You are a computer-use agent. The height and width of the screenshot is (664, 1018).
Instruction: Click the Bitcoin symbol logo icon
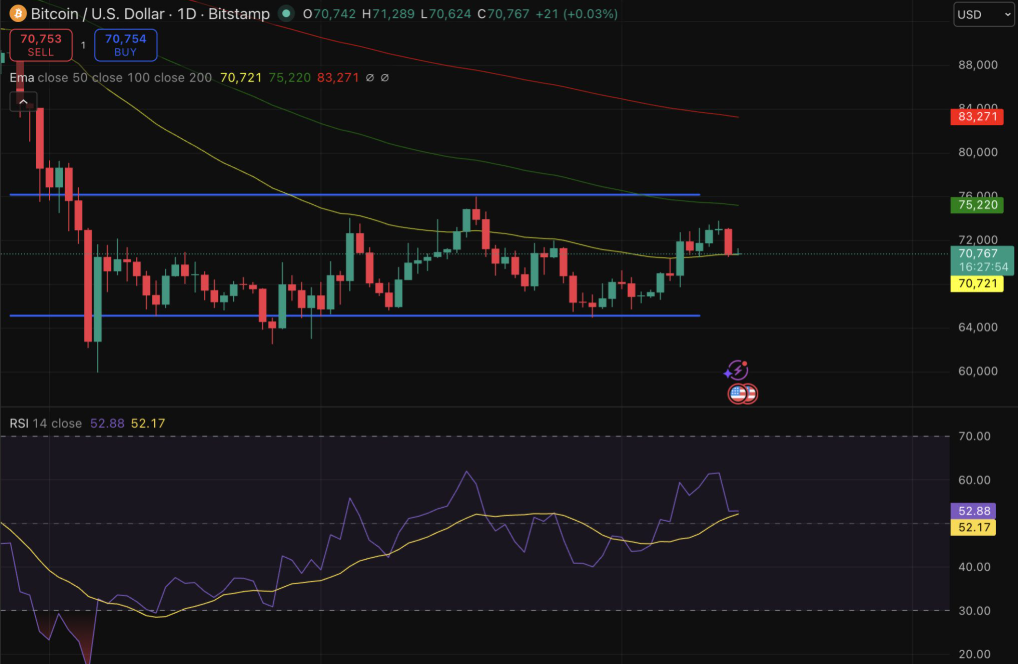click(18, 13)
